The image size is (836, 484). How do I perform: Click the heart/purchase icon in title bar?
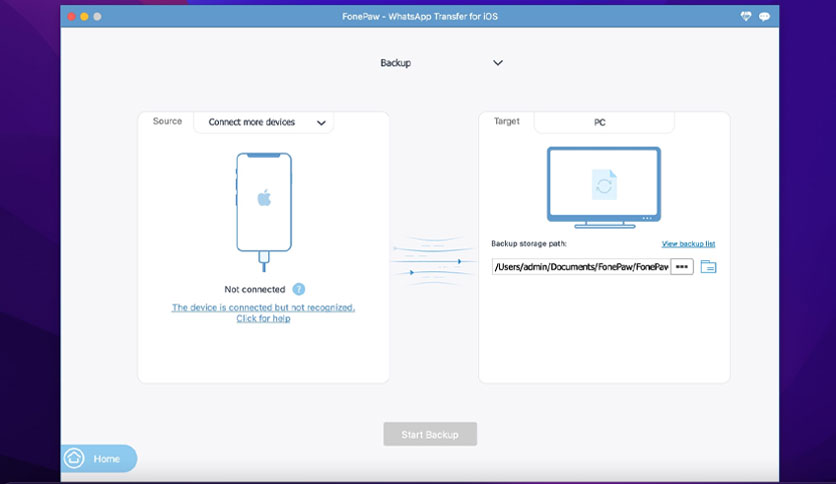coord(746,17)
